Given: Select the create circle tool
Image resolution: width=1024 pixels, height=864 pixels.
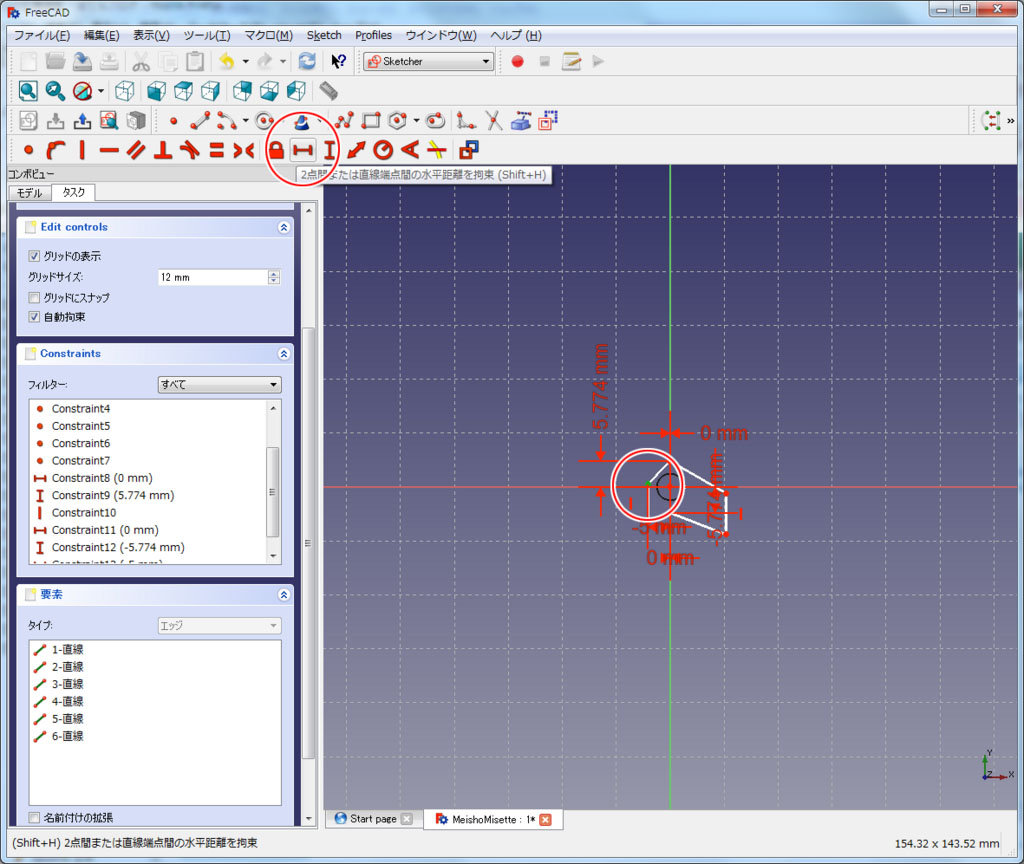Looking at the screenshot, I should (264, 121).
